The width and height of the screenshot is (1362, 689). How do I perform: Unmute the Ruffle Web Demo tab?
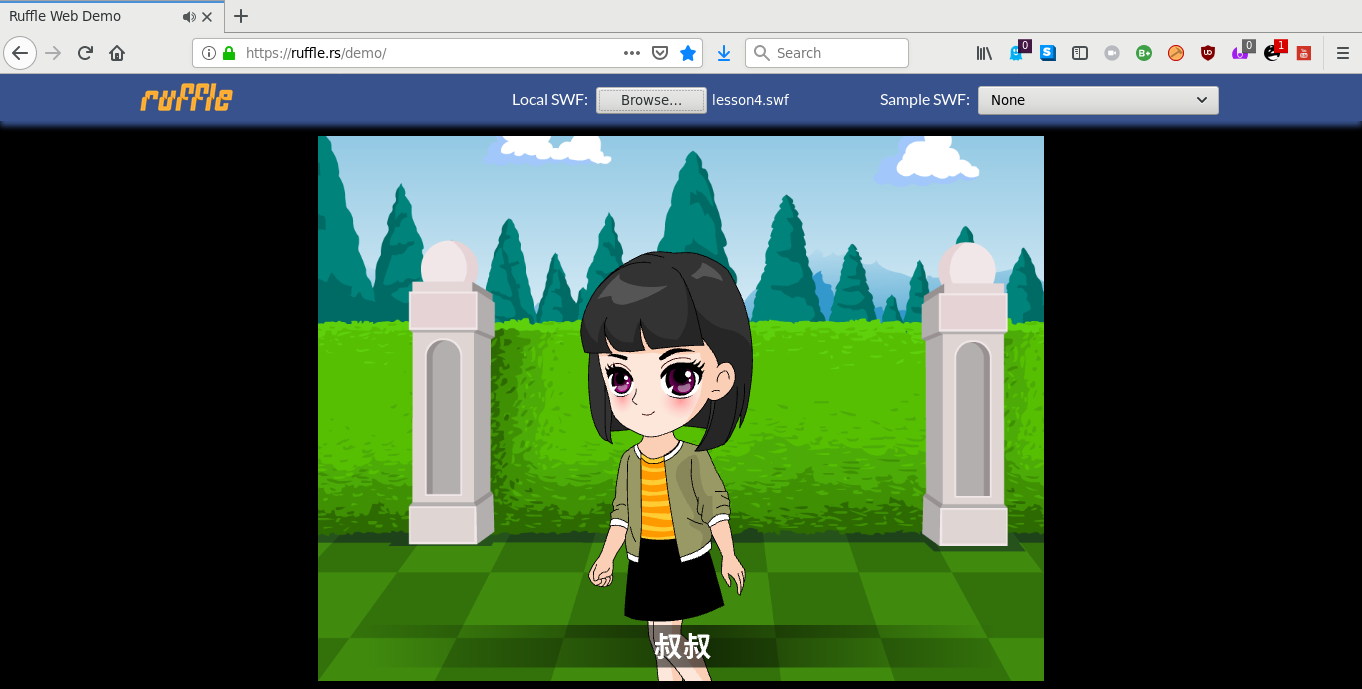click(189, 16)
